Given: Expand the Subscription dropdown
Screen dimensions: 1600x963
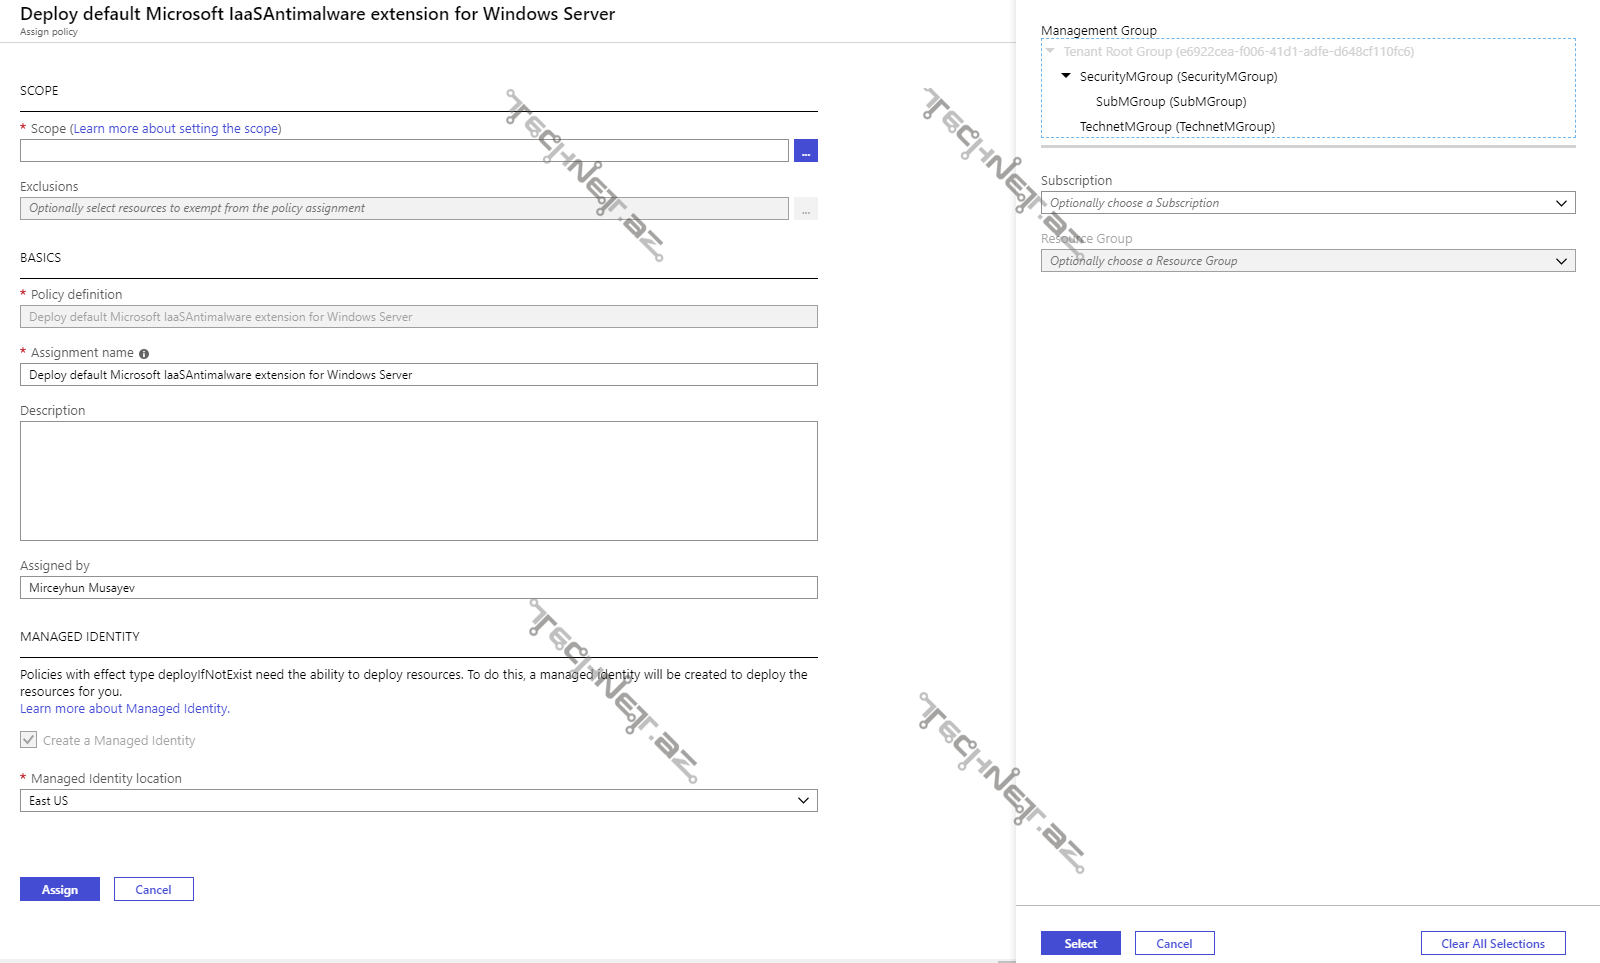Looking at the screenshot, I should pos(1307,203).
